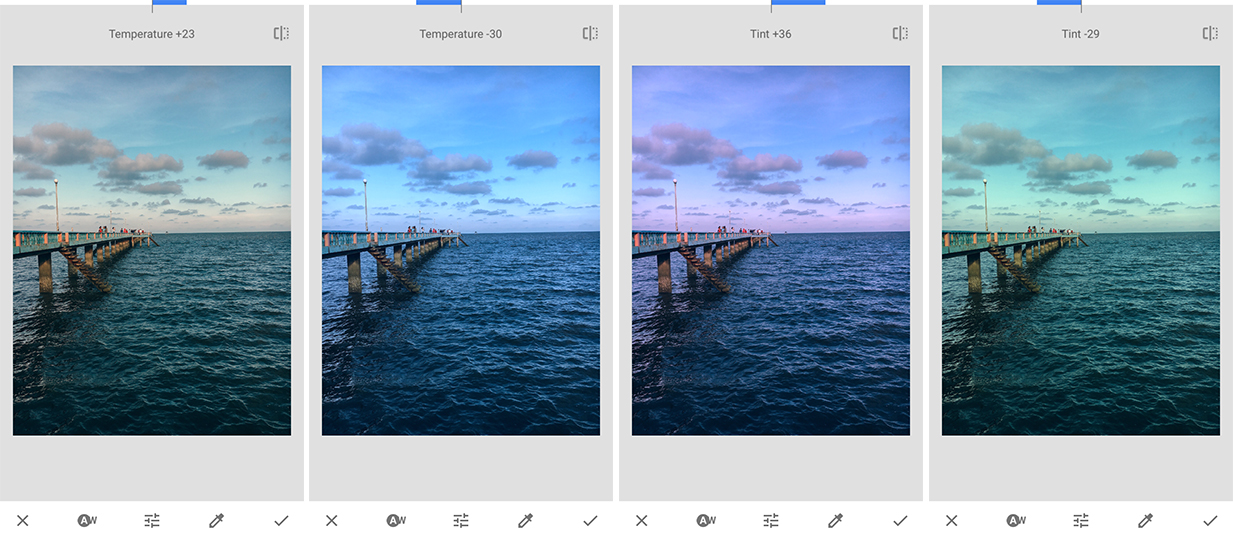1233x540 pixels.
Task: Select eyedropper in Tint +36 panel
Action: pos(835,520)
